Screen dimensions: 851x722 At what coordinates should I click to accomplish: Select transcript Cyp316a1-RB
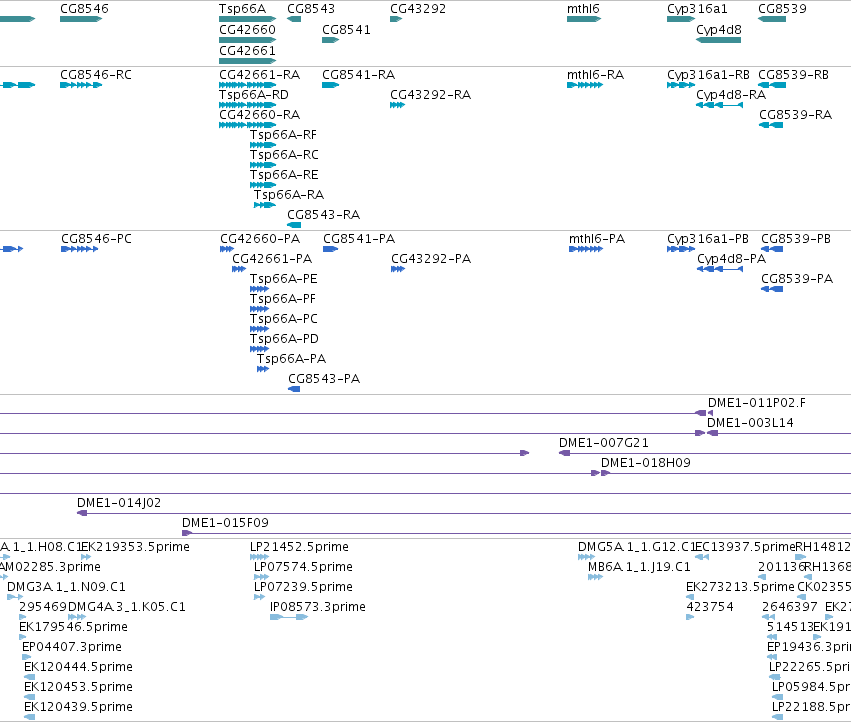click(x=681, y=85)
